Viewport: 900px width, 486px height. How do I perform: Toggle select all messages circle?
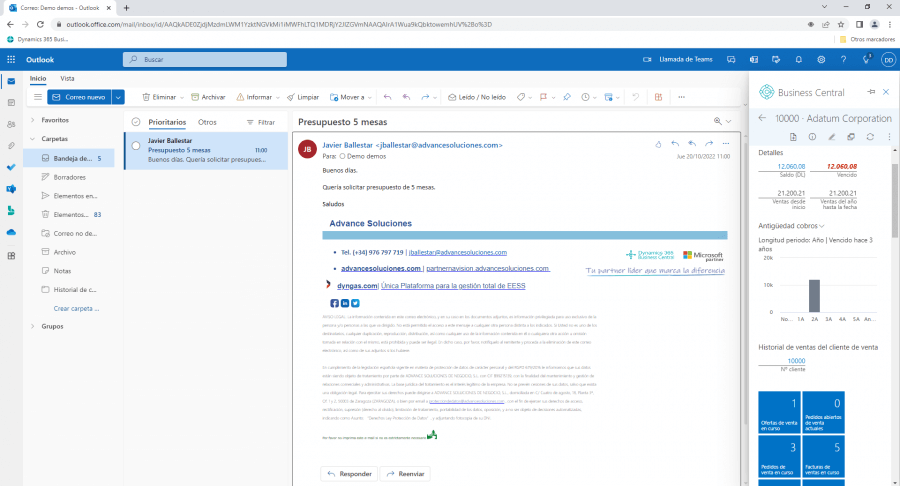point(136,122)
